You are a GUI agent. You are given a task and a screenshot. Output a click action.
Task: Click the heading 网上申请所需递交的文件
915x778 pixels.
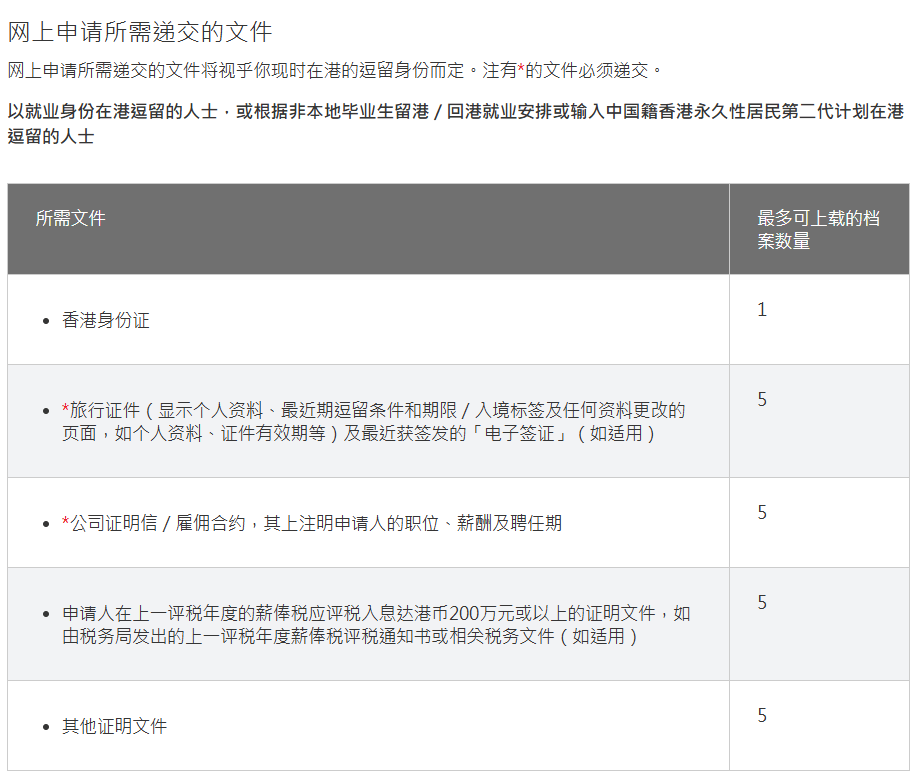tap(140, 32)
